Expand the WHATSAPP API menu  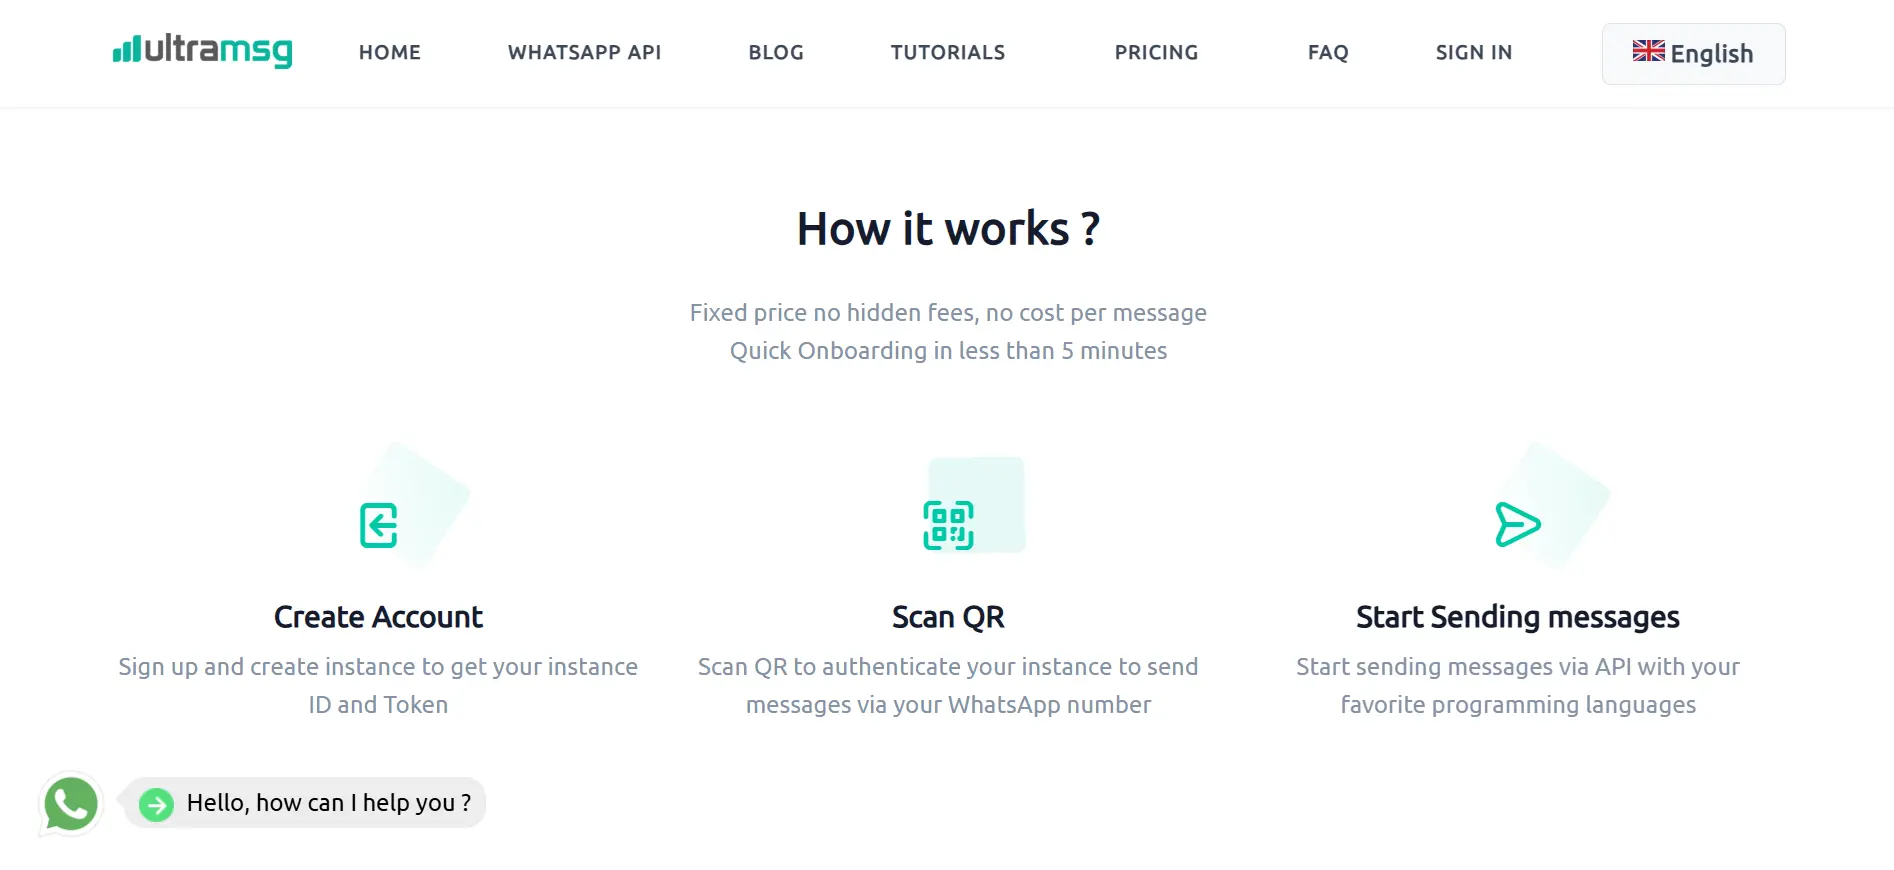585,52
